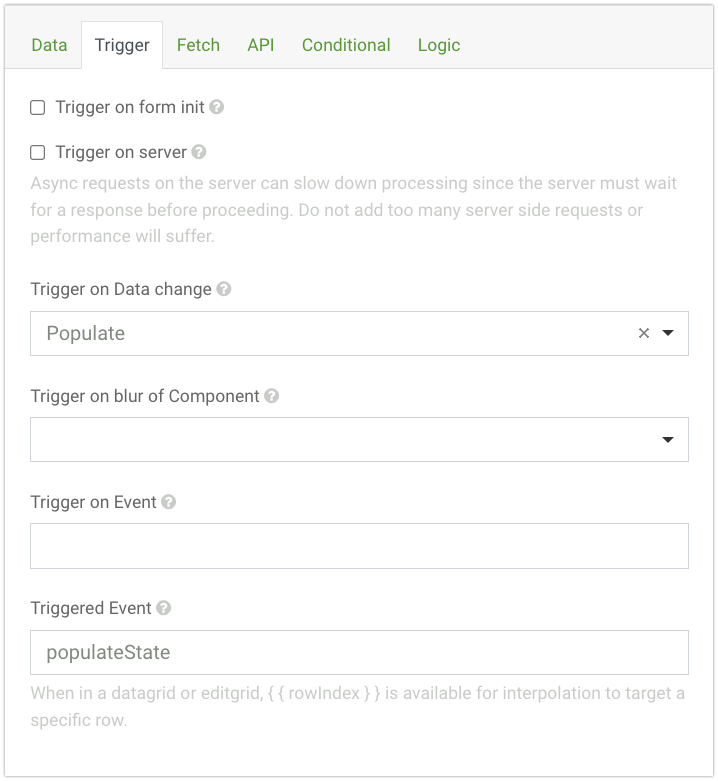Switch to the Data tab
This screenshot has width=718, height=781.
pos(49,45)
